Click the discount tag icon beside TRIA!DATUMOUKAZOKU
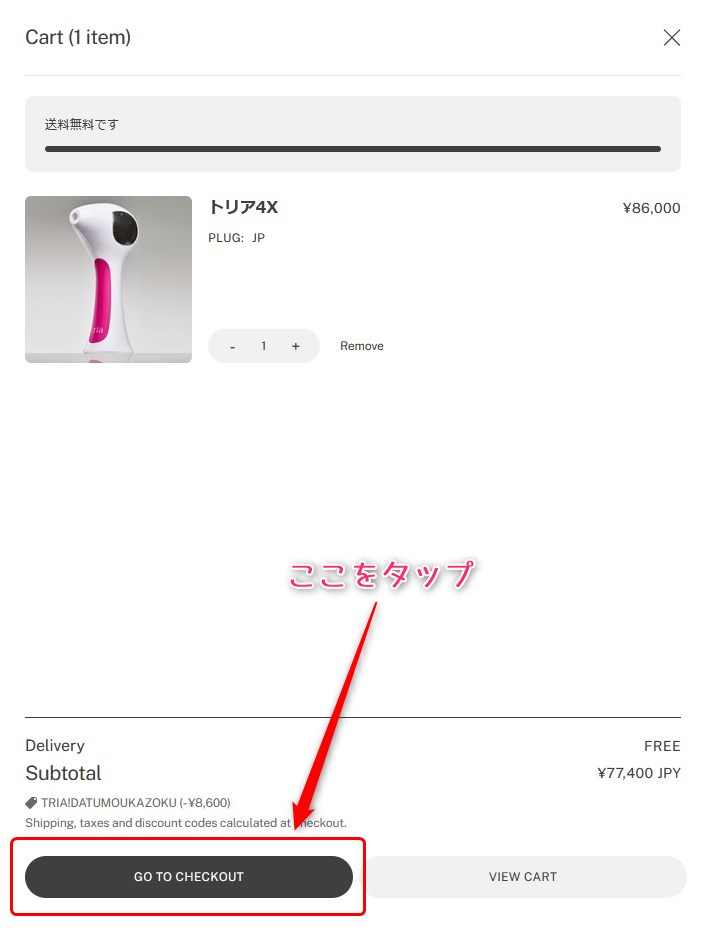 pyautogui.click(x=31, y=803)
